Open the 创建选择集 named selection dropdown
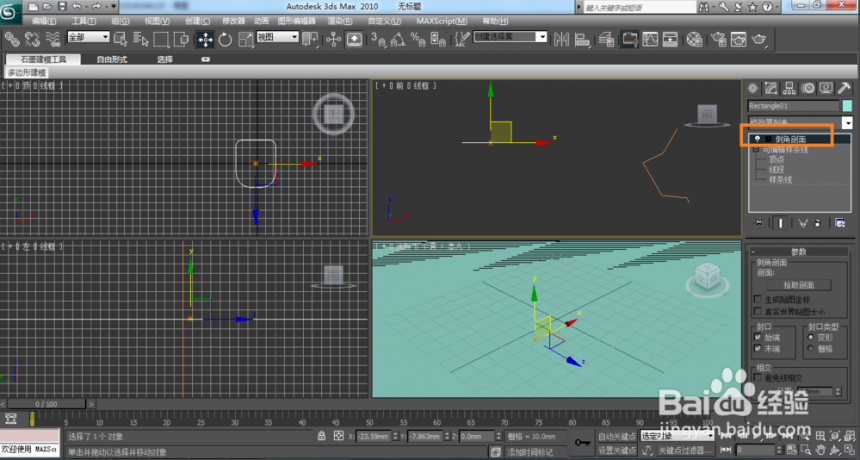Screen dimensions: 860x460 pos(510,37)
